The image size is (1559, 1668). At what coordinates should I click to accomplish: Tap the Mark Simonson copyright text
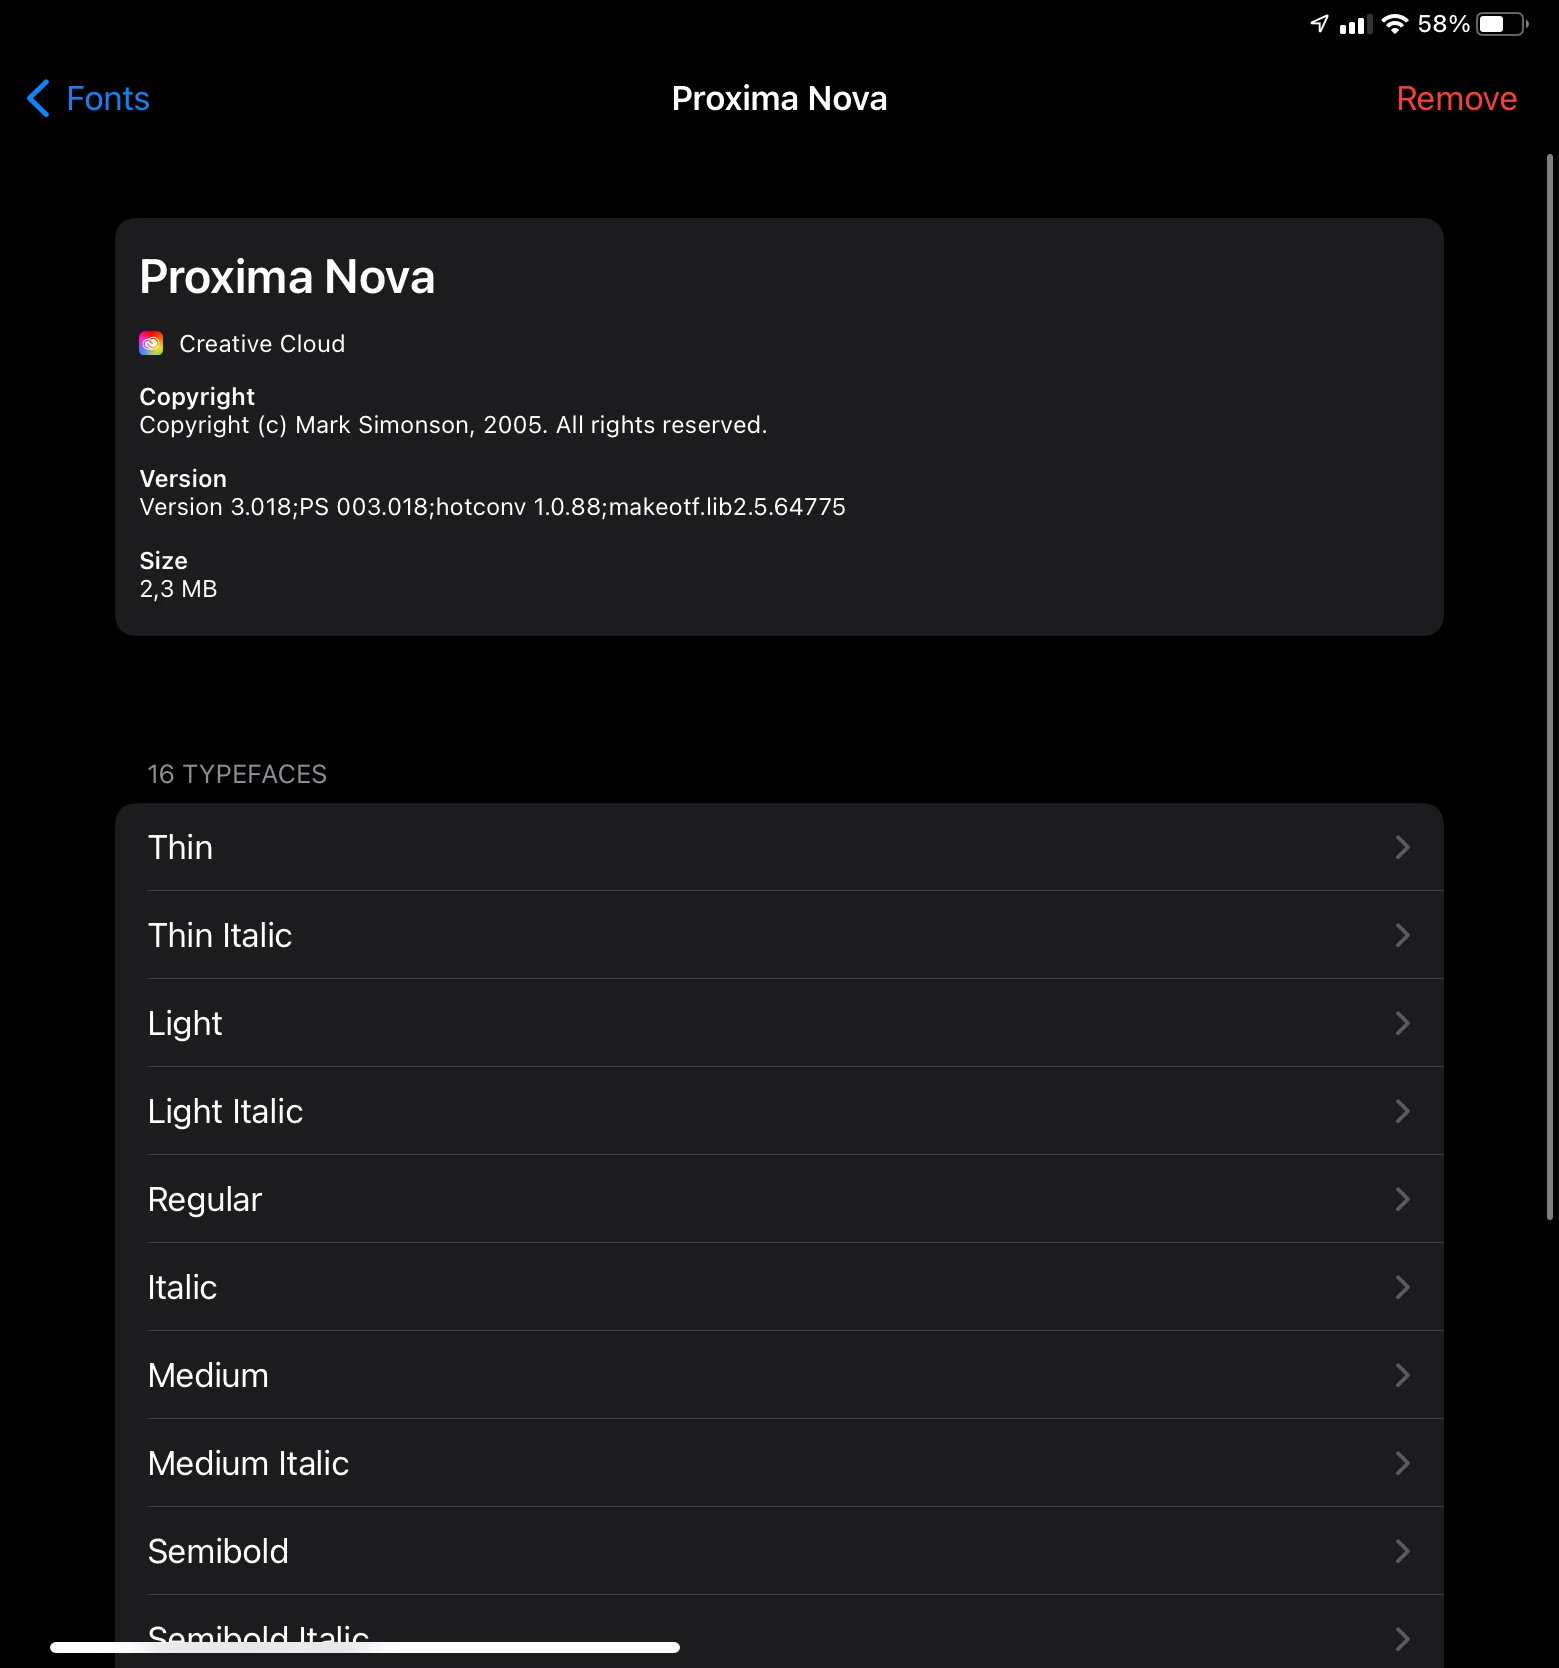click(453, 425)
